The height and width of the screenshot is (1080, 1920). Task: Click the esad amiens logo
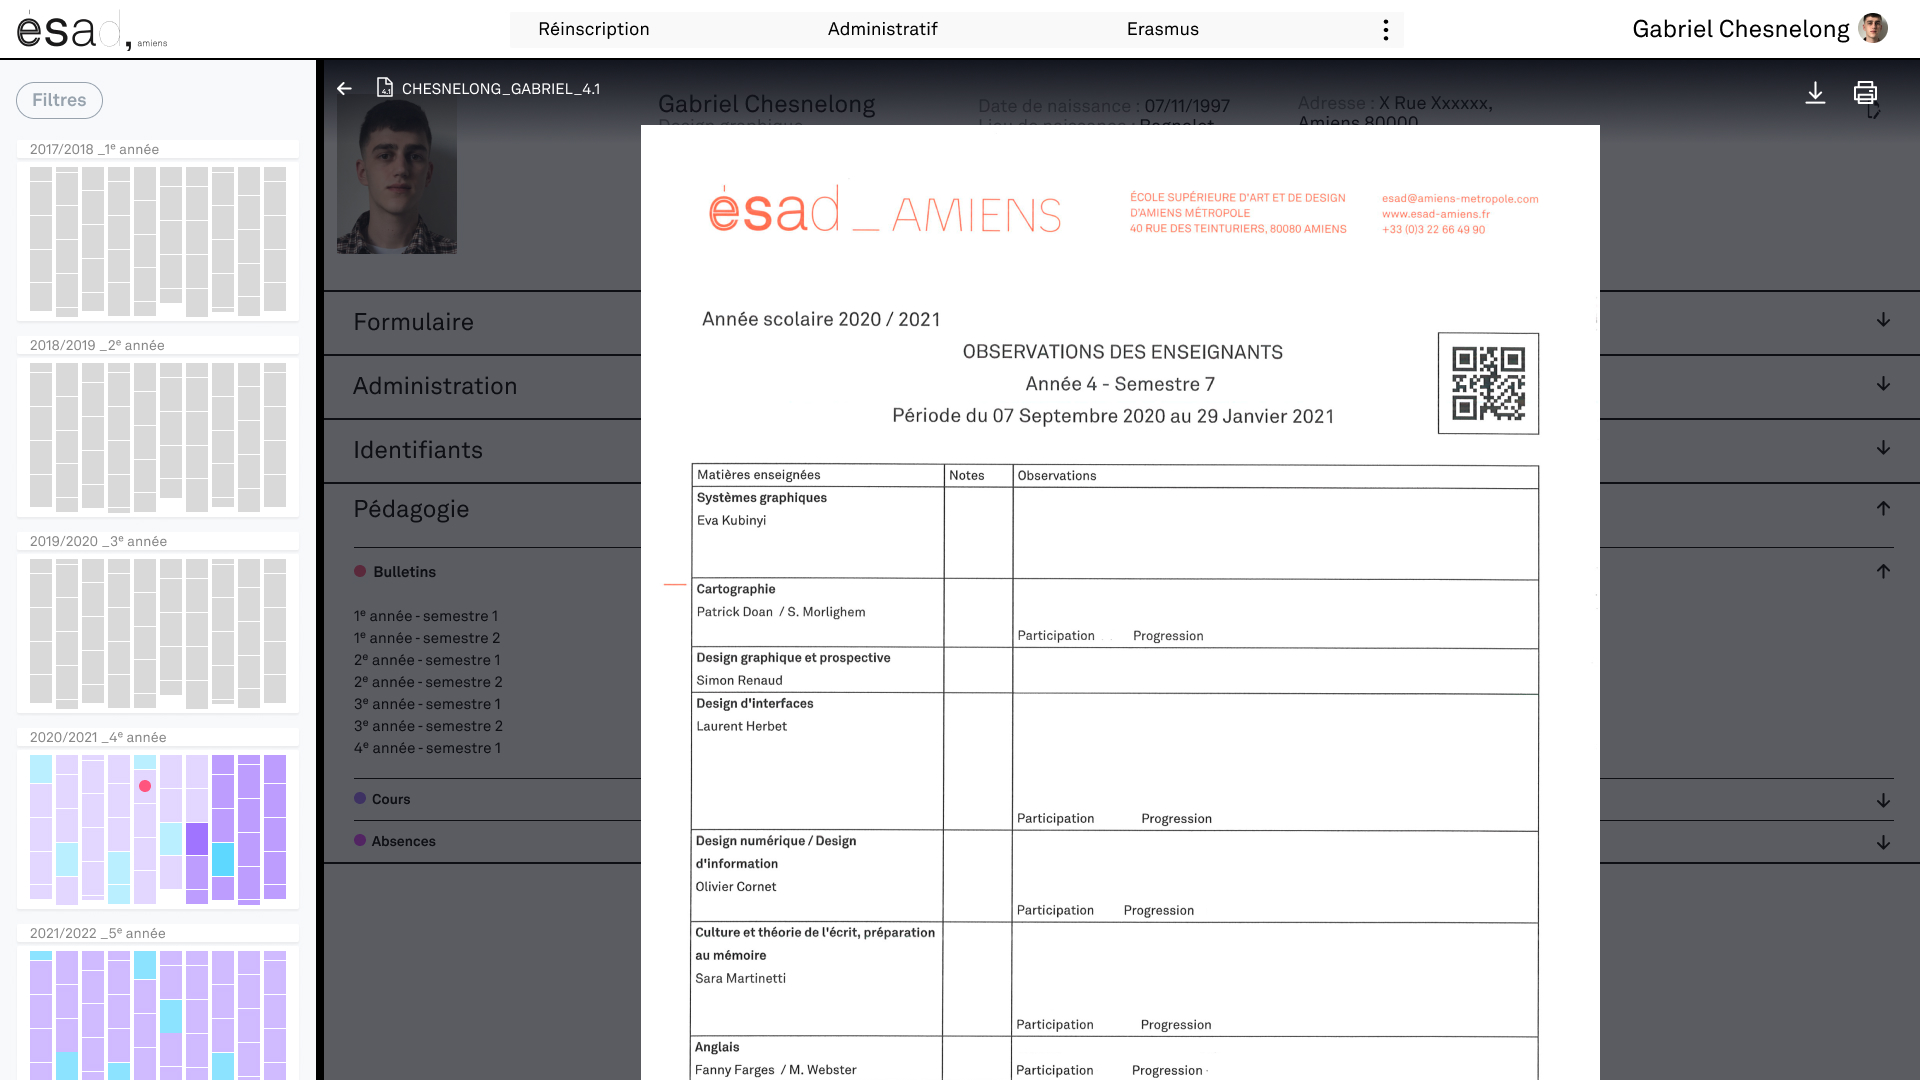[x=92, y=30]
